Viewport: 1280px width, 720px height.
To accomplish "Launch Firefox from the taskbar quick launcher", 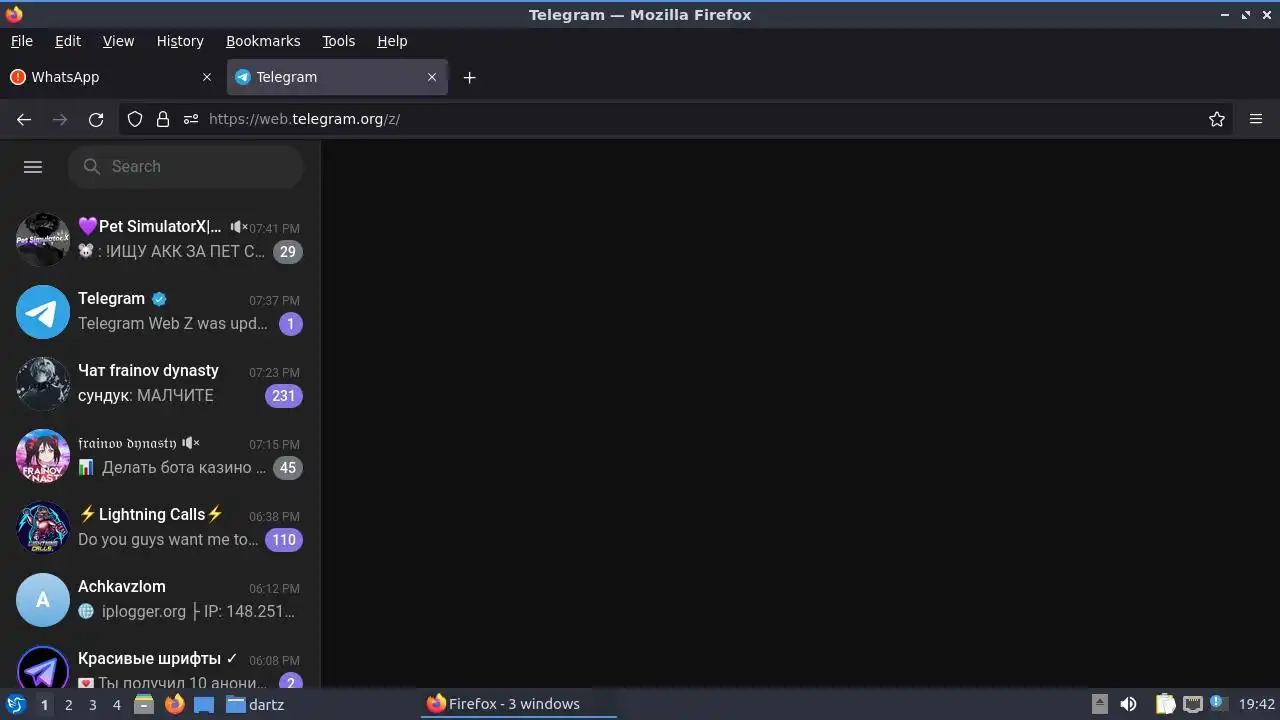I will click(x=174, y=704).
